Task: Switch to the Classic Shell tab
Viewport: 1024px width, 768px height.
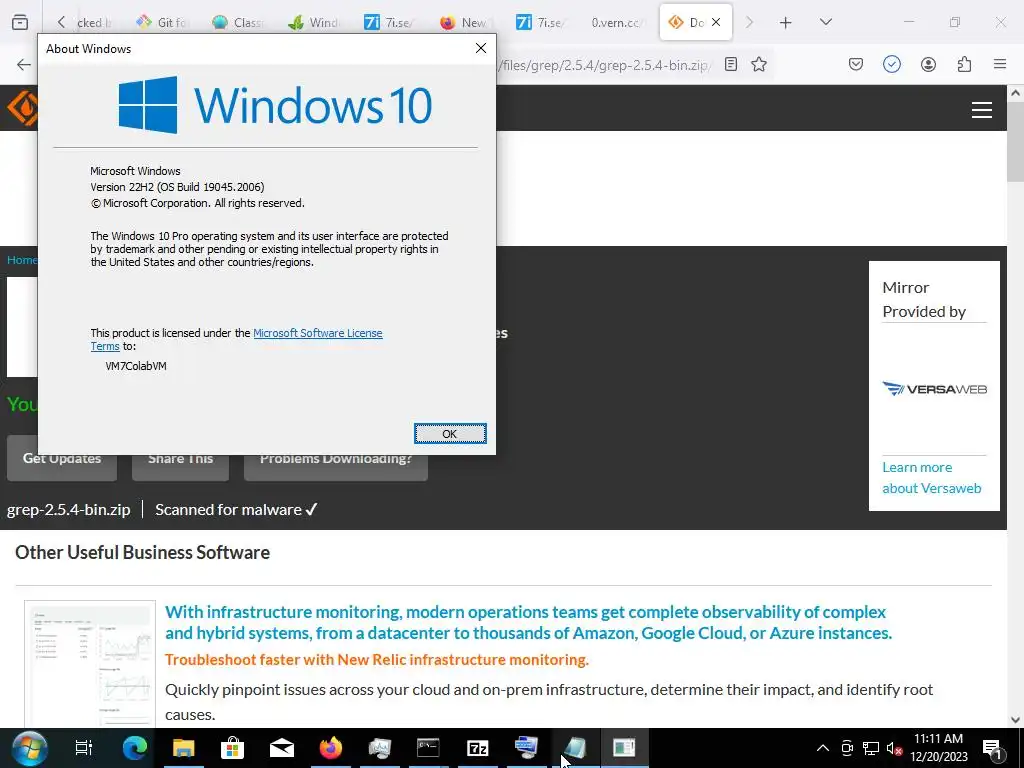Action: point(238,22)
